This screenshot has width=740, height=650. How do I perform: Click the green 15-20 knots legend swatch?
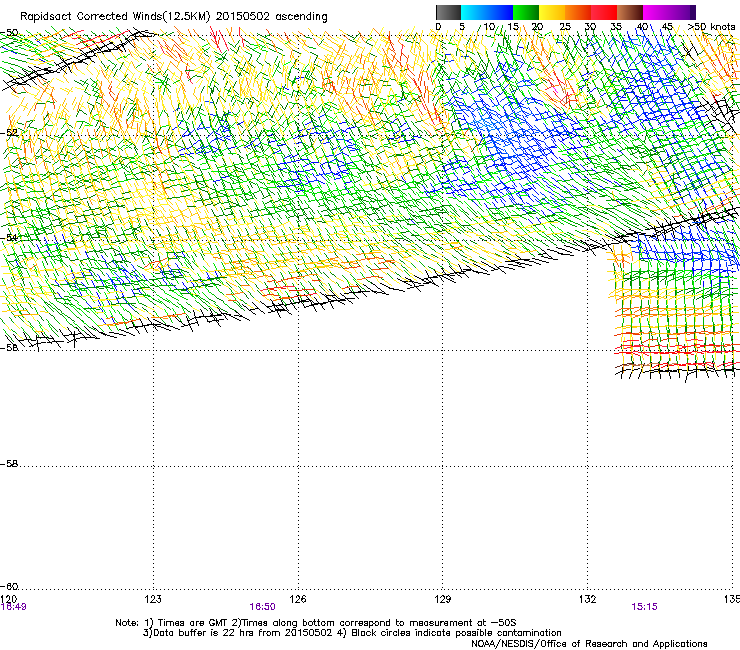[x=526, y=12]
